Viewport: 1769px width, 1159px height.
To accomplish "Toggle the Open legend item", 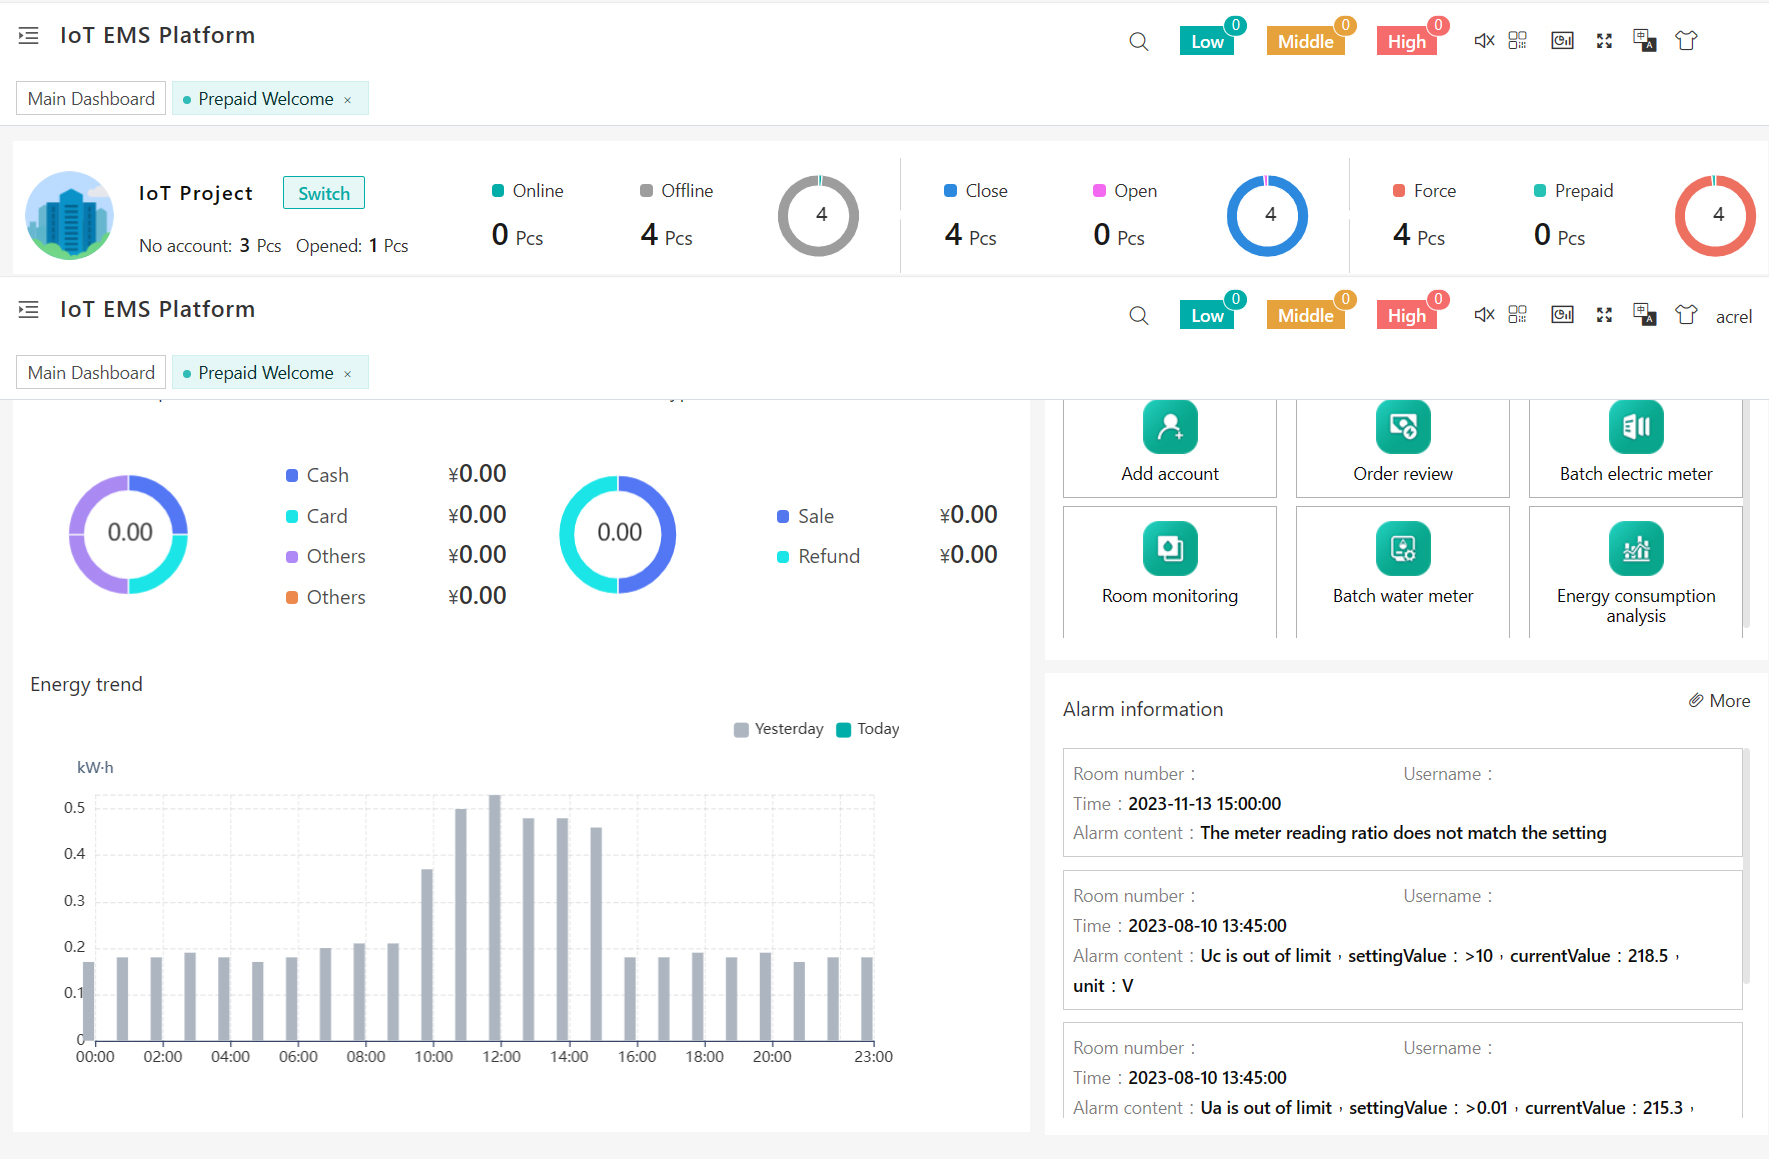I will click(1124, 191).
